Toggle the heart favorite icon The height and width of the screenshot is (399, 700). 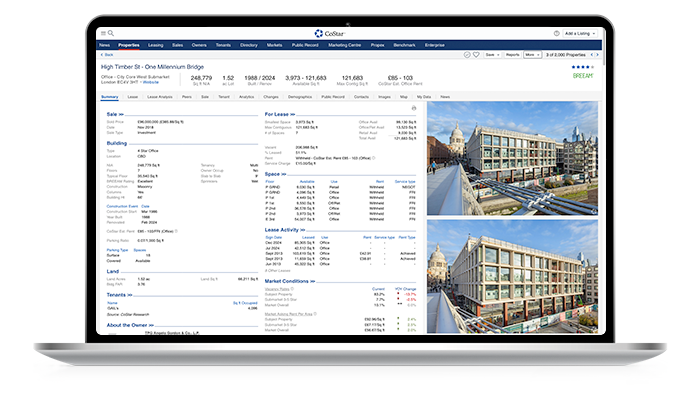(x=476, y=55)
